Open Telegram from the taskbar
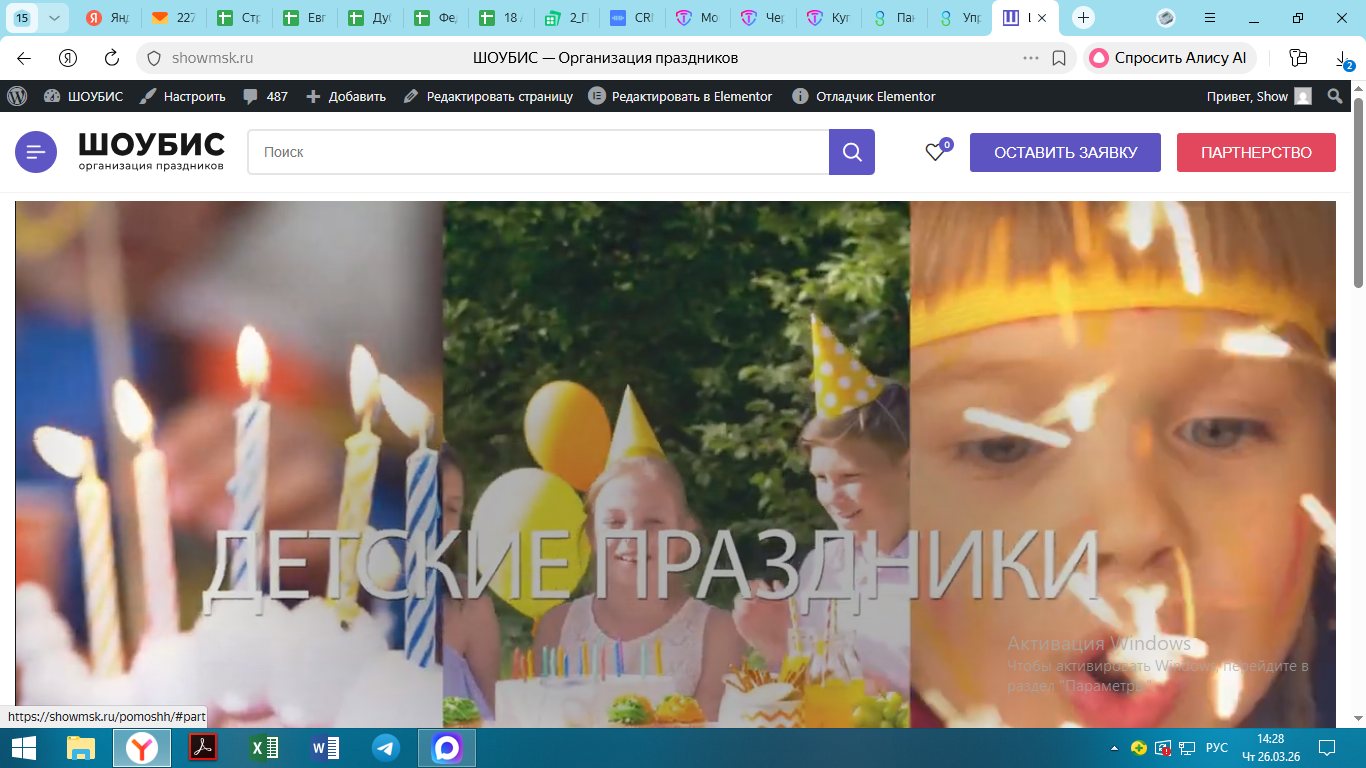 coord(386,748)
